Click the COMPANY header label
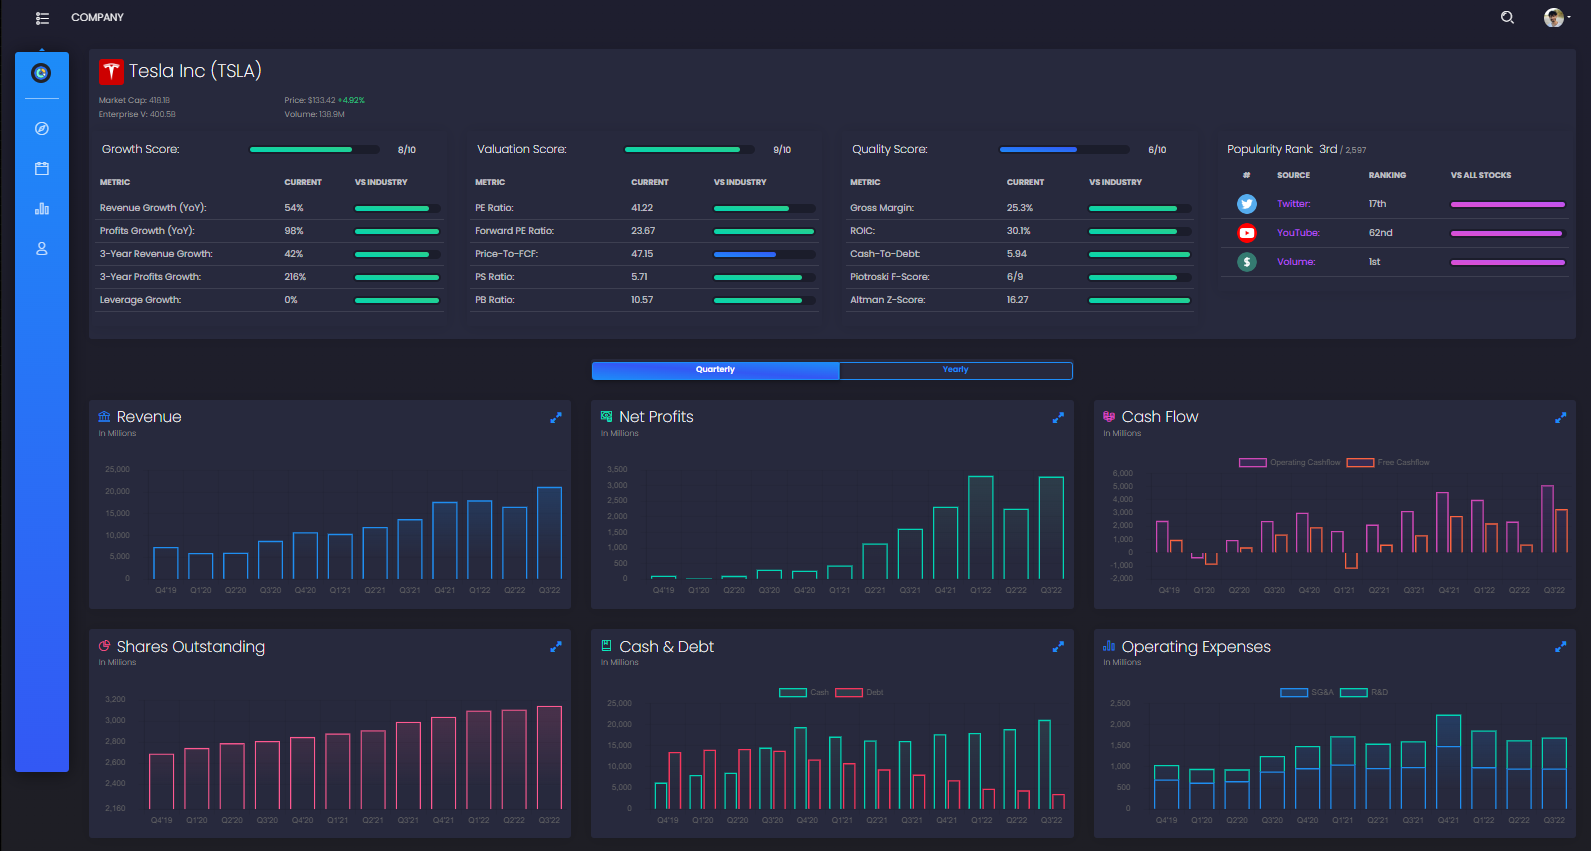1591x851 pixels. (97, 17)
